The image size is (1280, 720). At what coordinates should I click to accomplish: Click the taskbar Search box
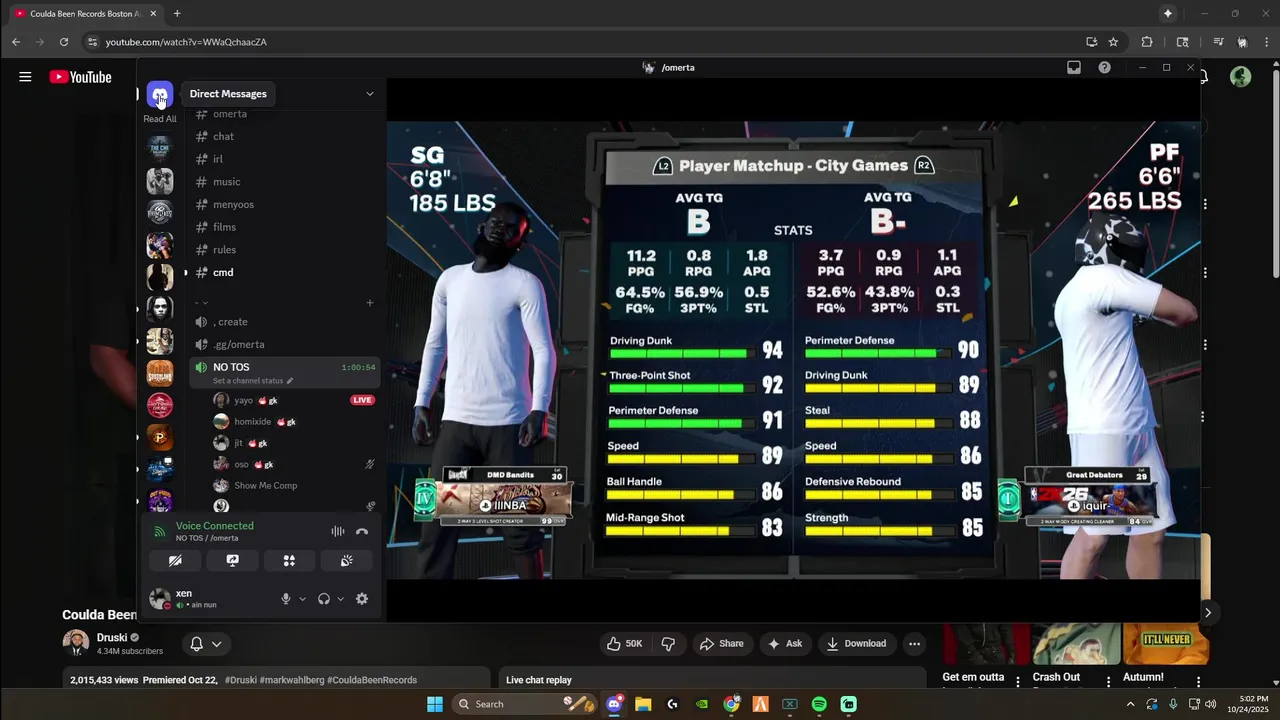click(524, 704)
